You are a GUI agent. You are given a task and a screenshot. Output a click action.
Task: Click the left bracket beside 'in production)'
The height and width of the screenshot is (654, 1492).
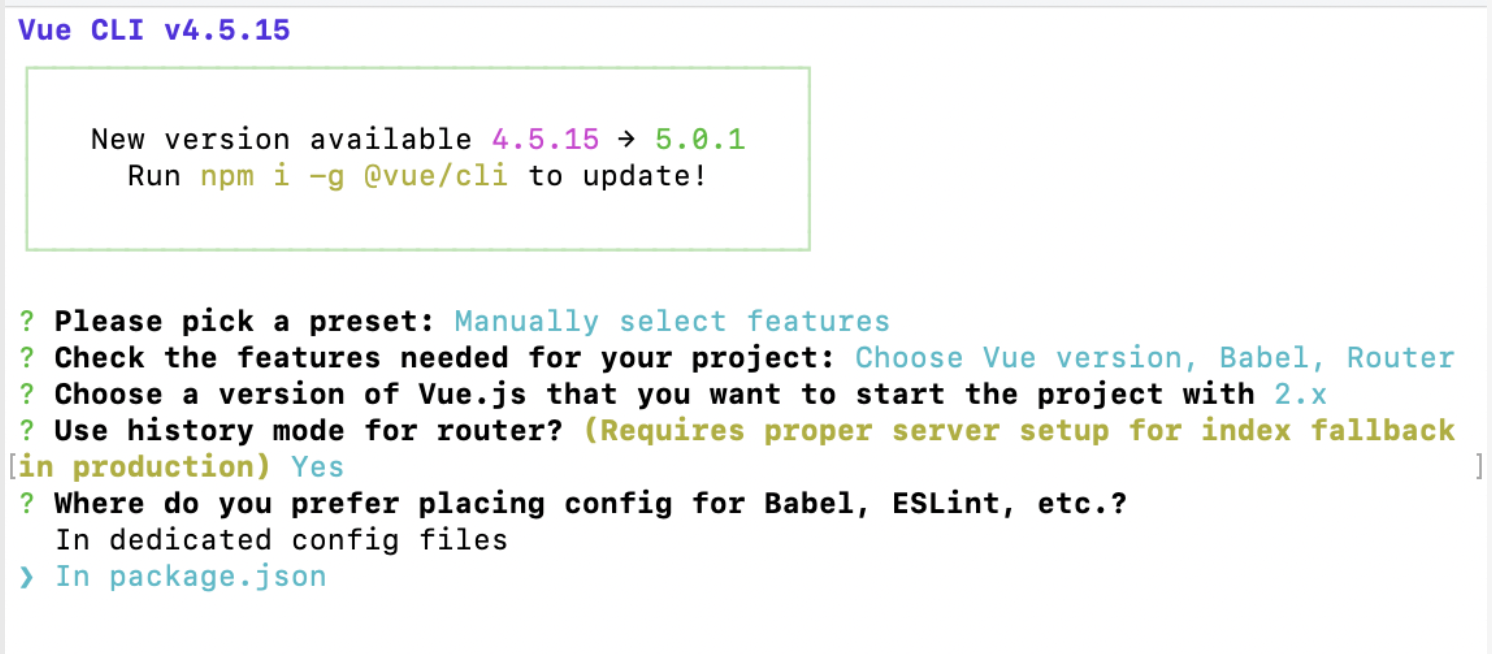pos(11,467)
